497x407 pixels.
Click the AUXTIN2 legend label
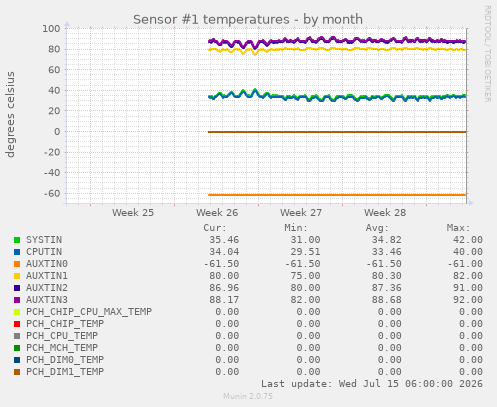(47, 288)
